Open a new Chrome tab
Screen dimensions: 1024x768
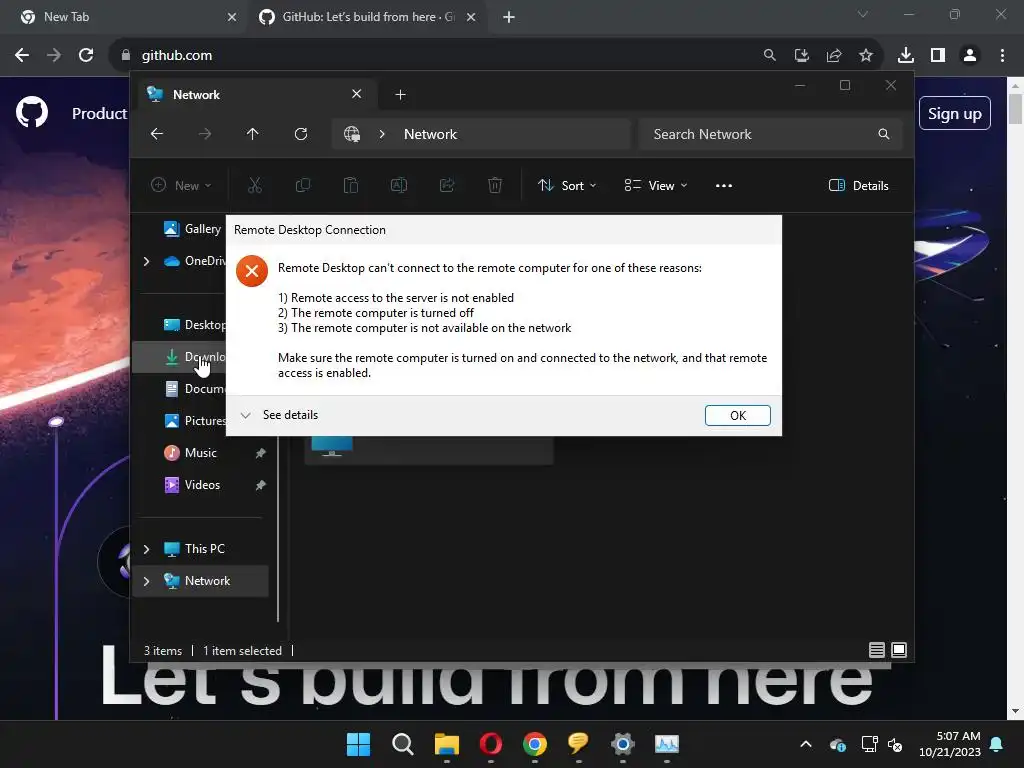tap(509, 17)
